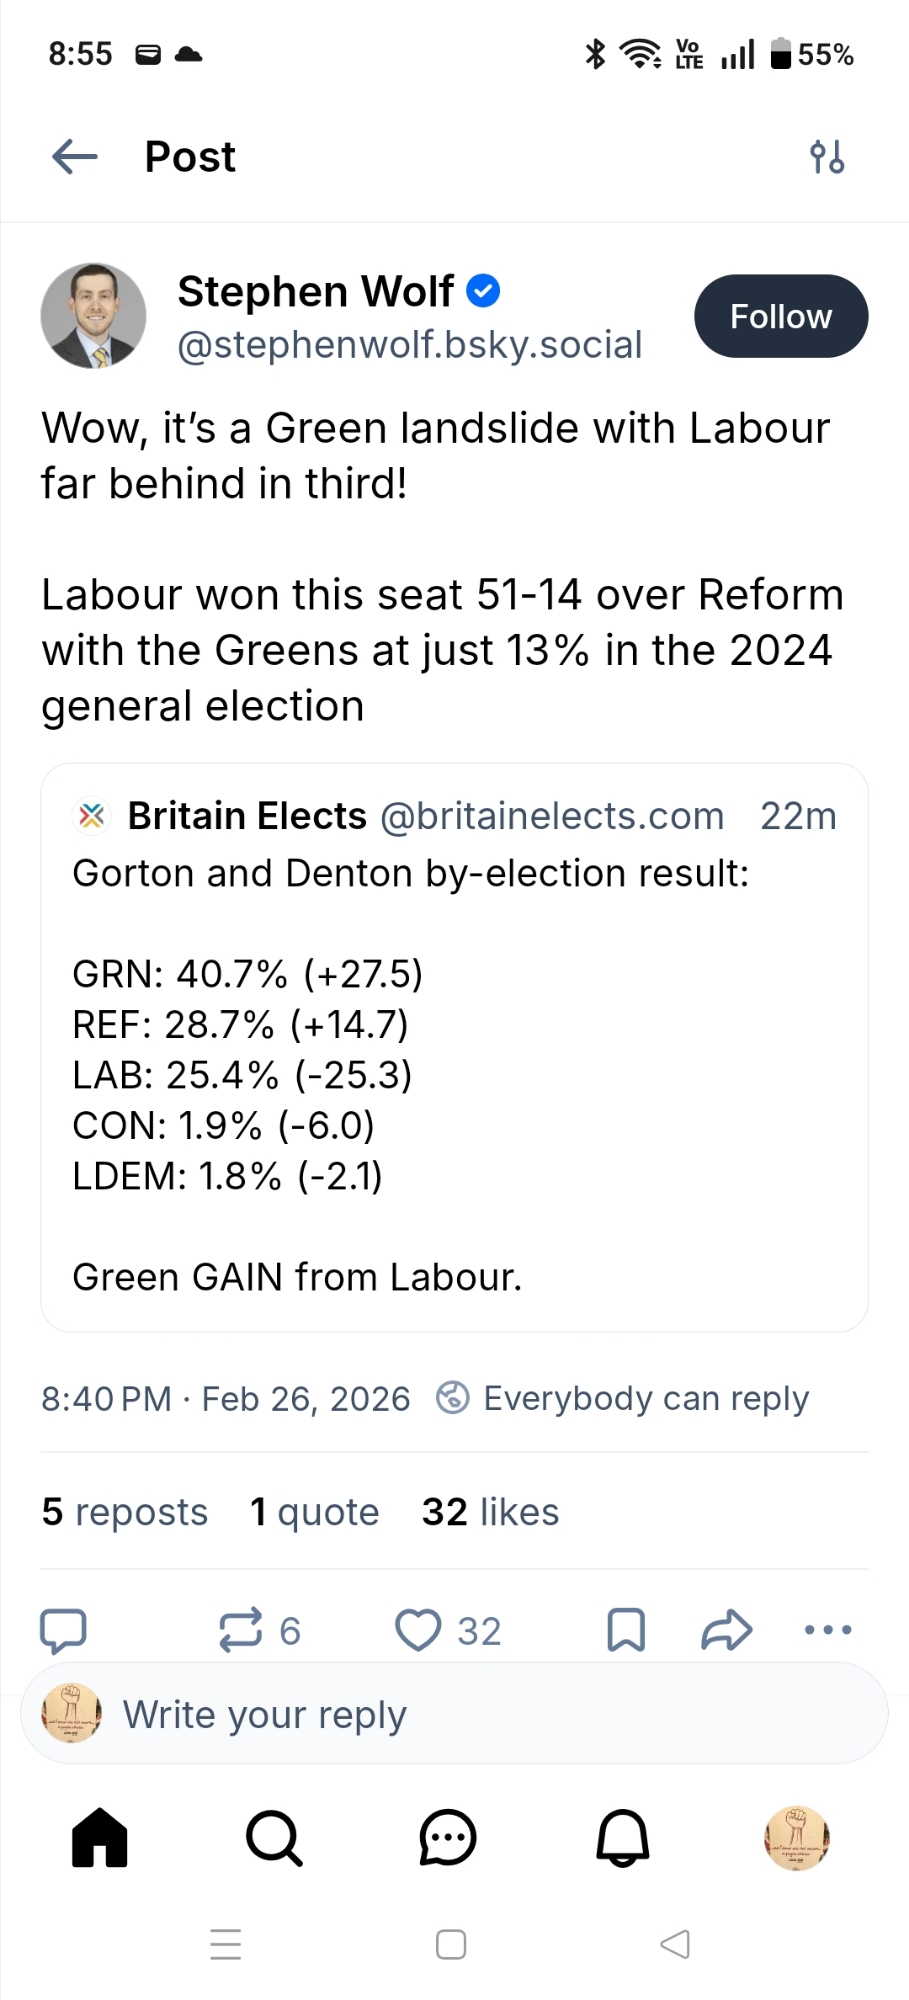This screenshot has height=2000, width=909.
Task: Repost this post using repost icon
Action: (241, 1630)
